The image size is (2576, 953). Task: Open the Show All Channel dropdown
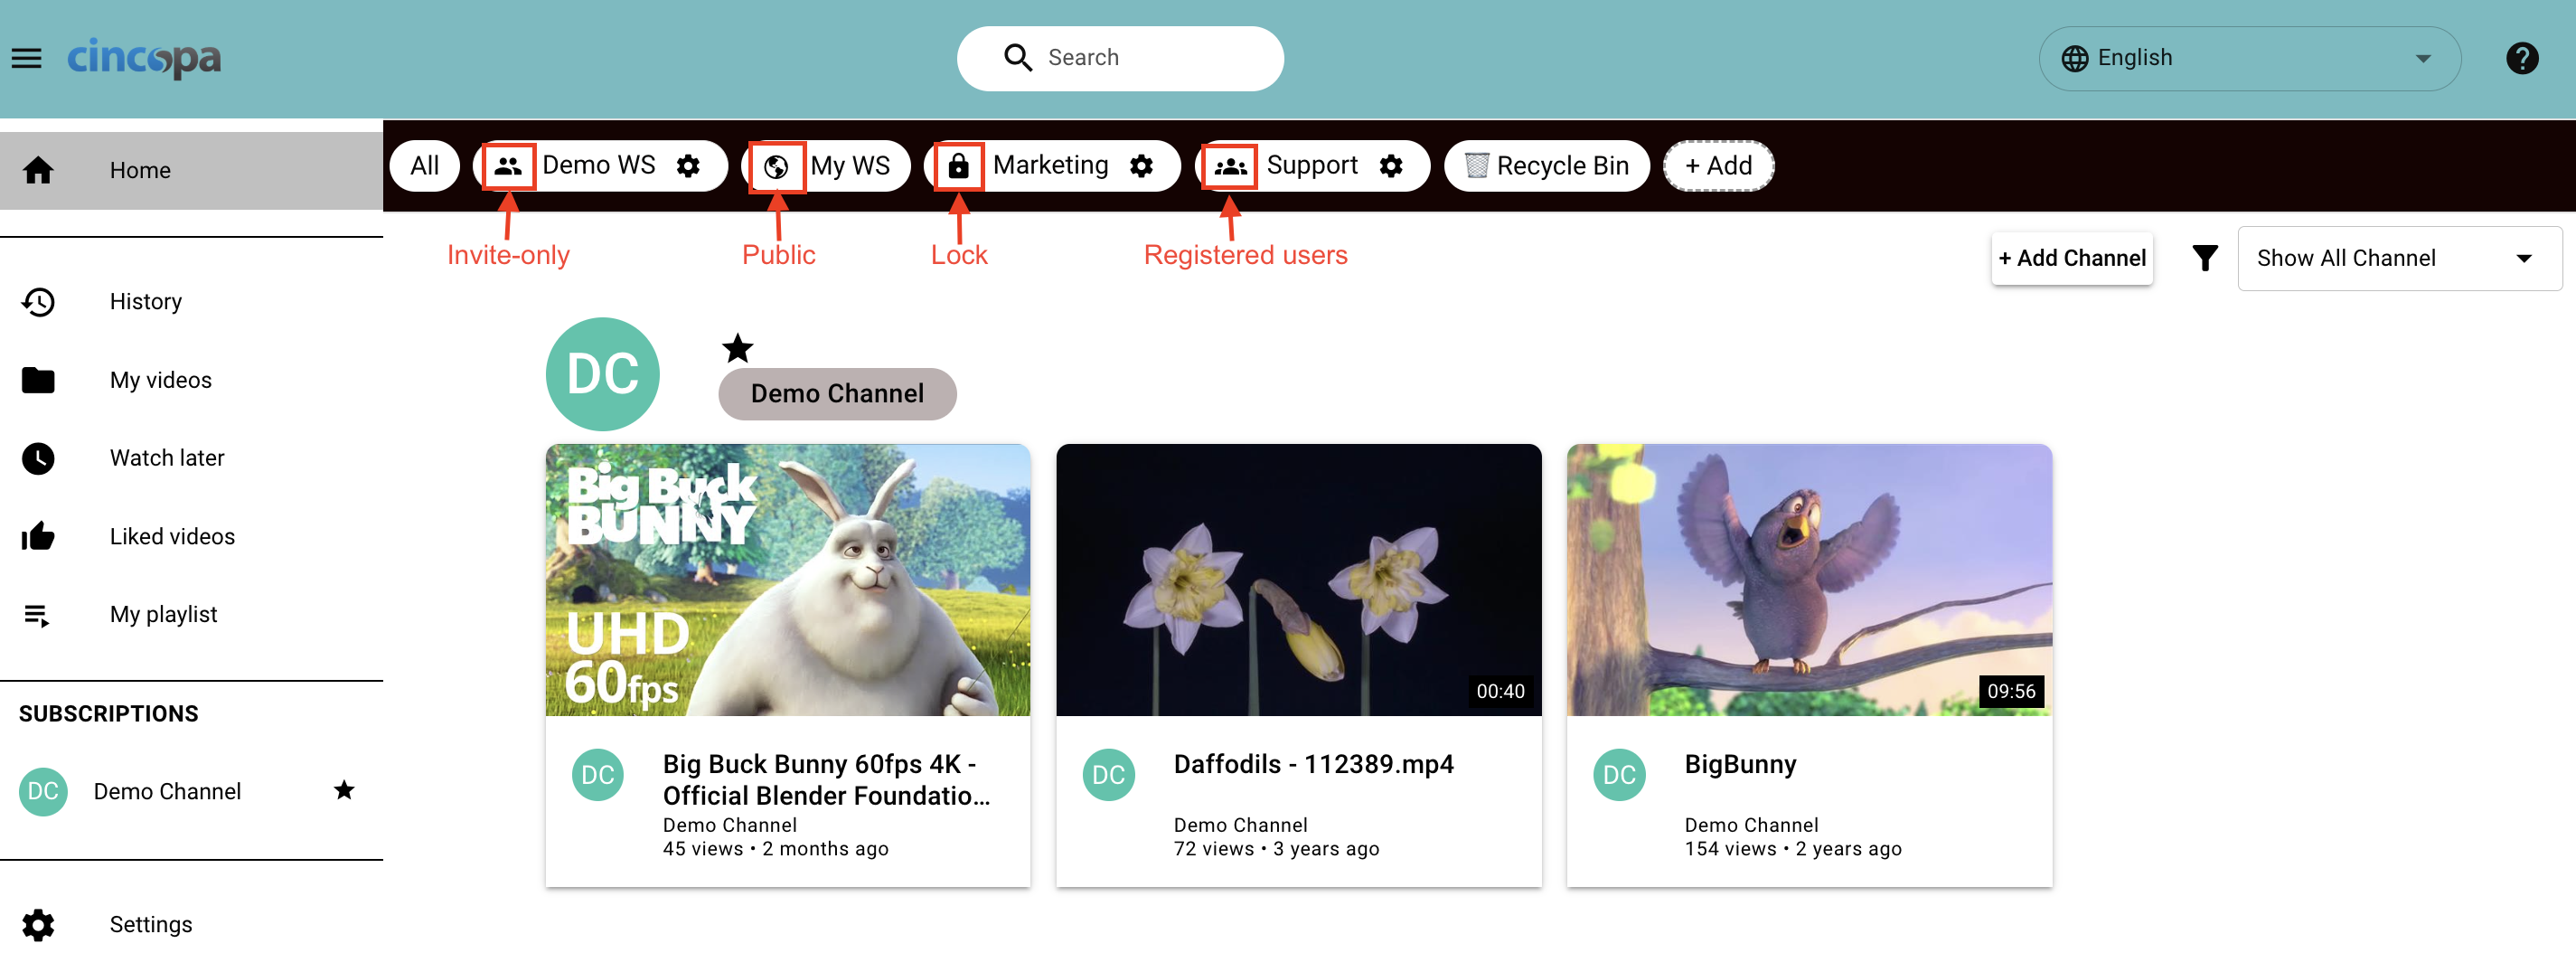pos(2398,258)
